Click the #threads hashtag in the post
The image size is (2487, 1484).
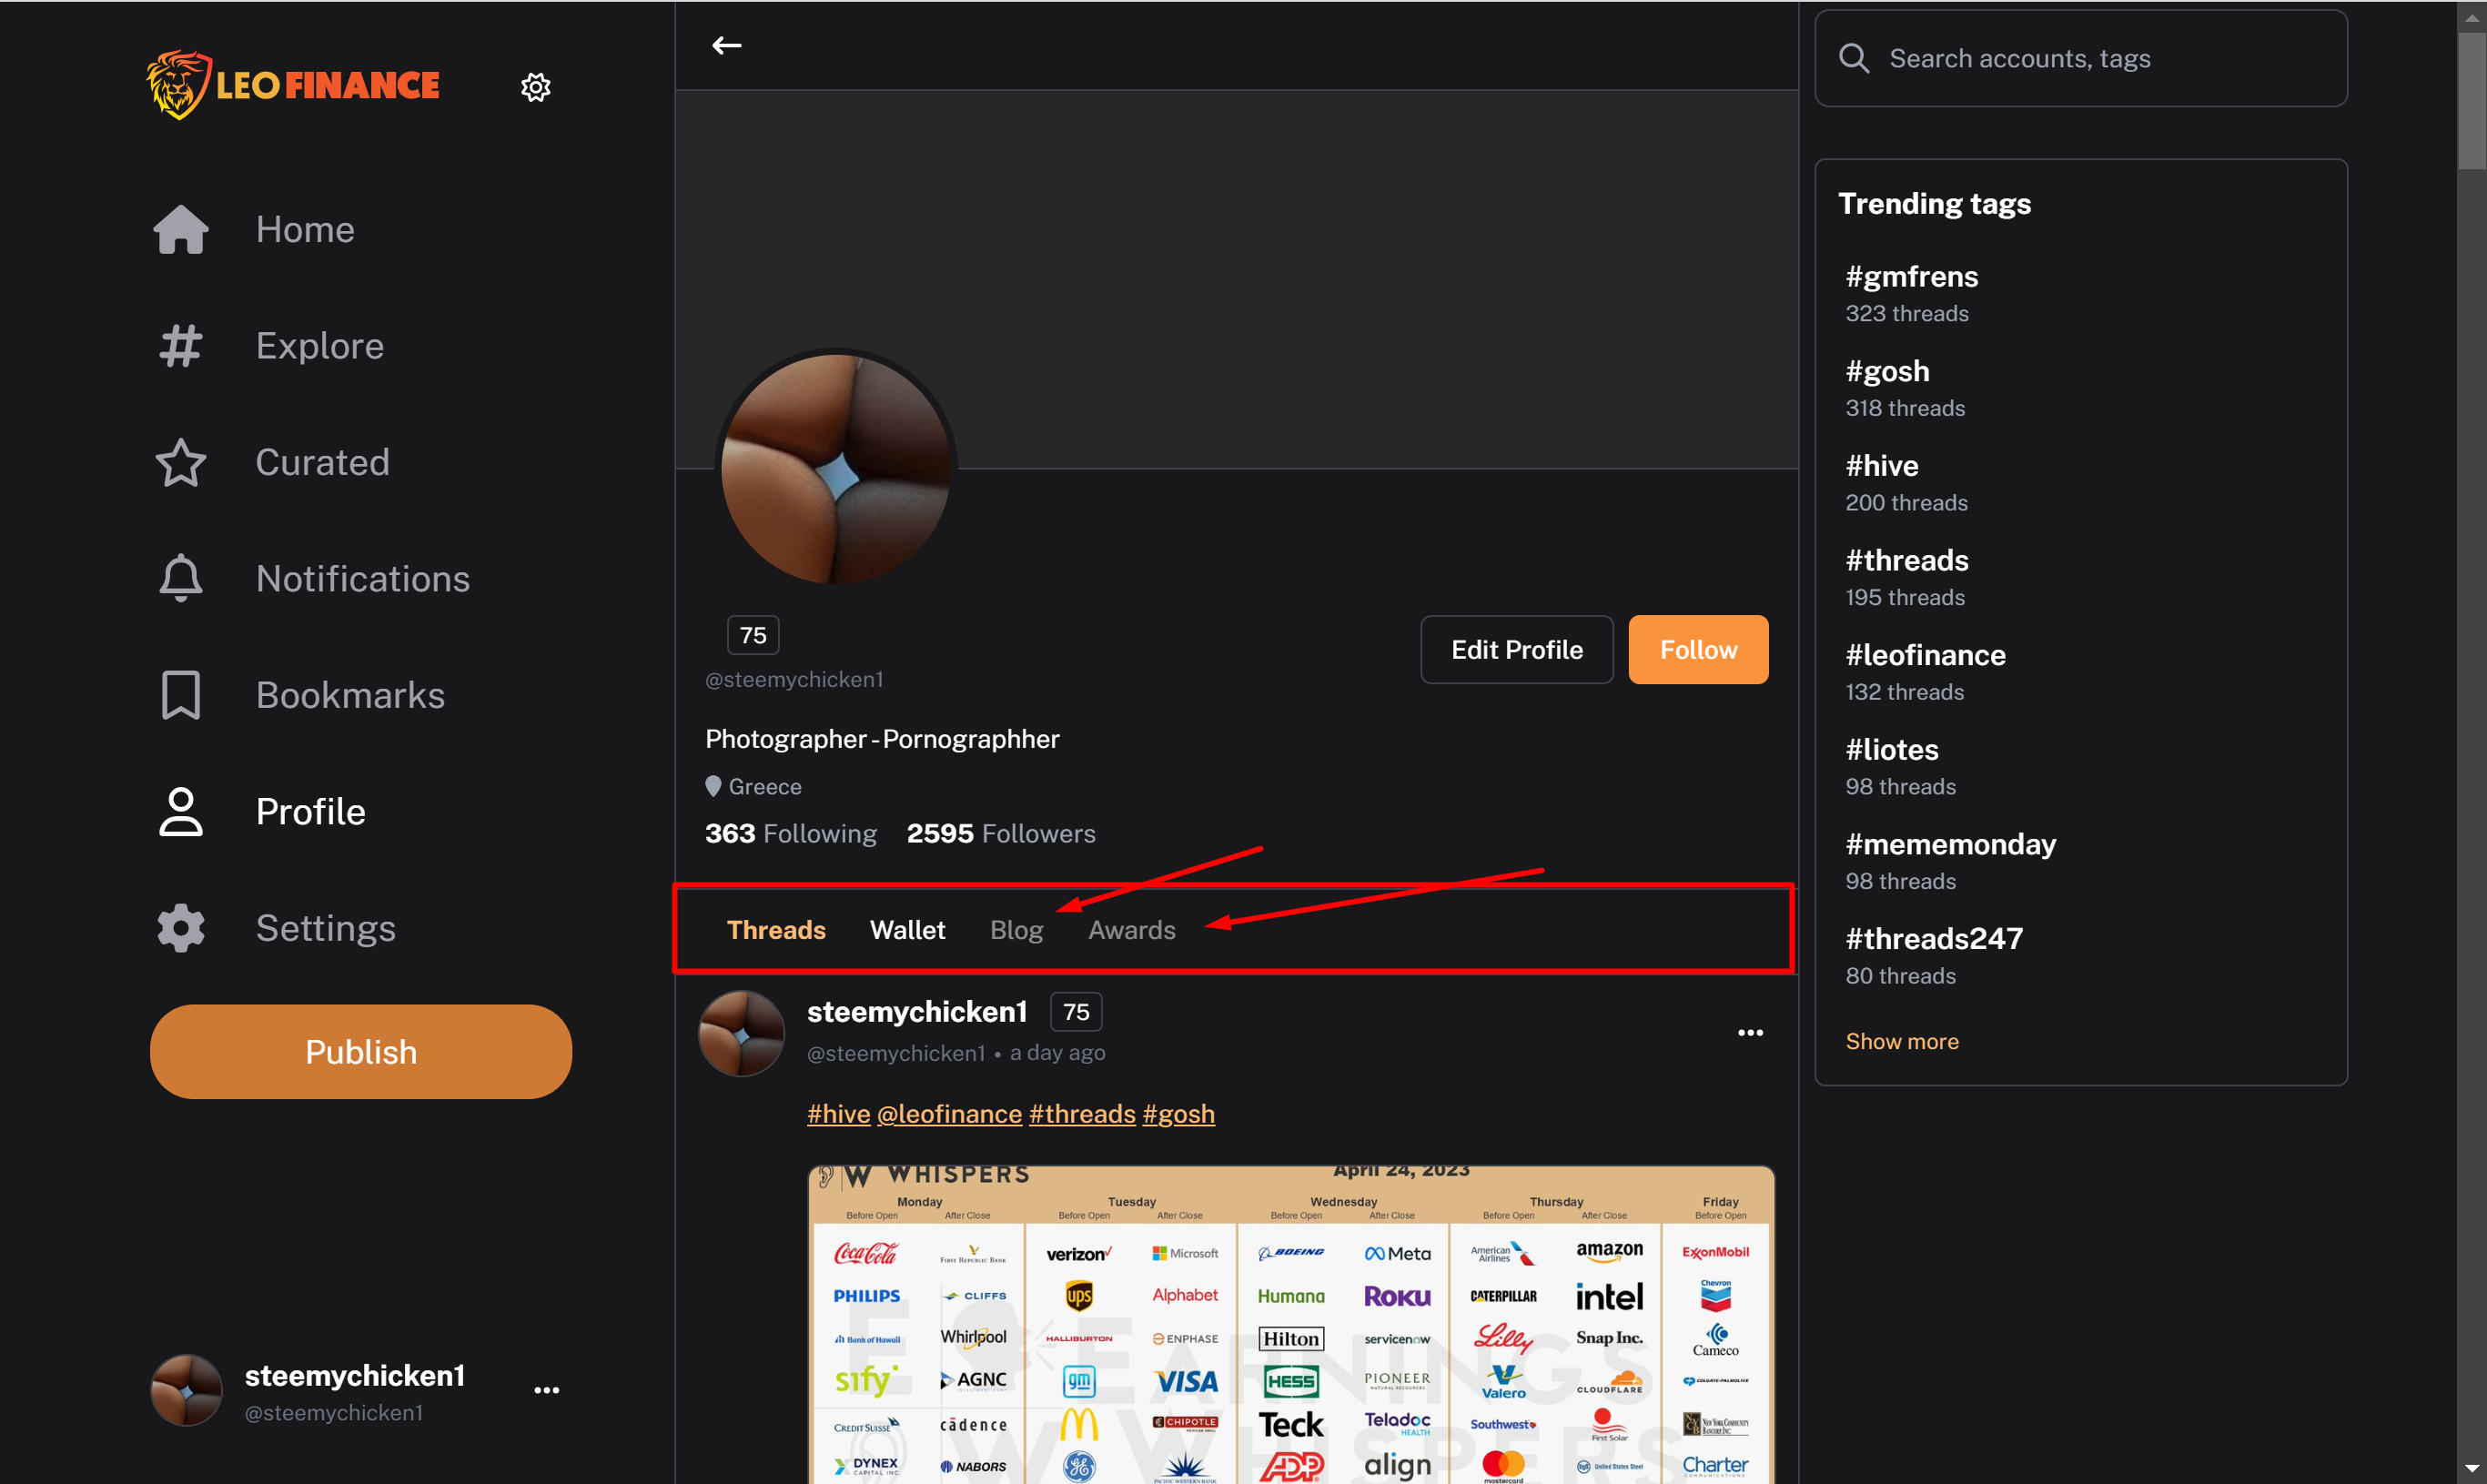coord(1082,1114)
